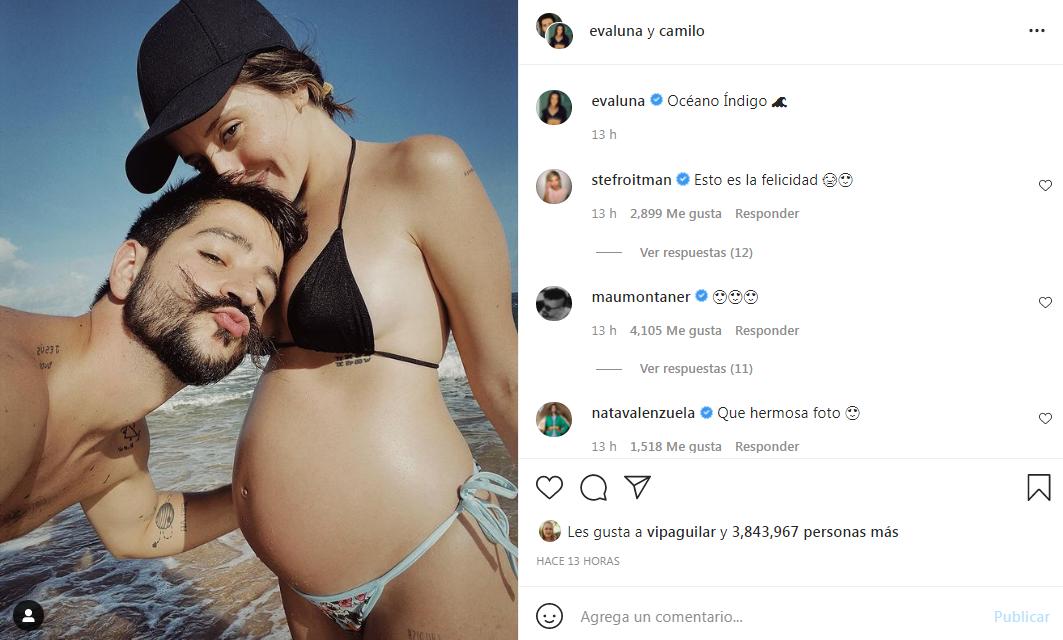Screen dimensions: 1063x640
Task: Reply to maumontaner via Responder
Action: click(x=767, y=331)
